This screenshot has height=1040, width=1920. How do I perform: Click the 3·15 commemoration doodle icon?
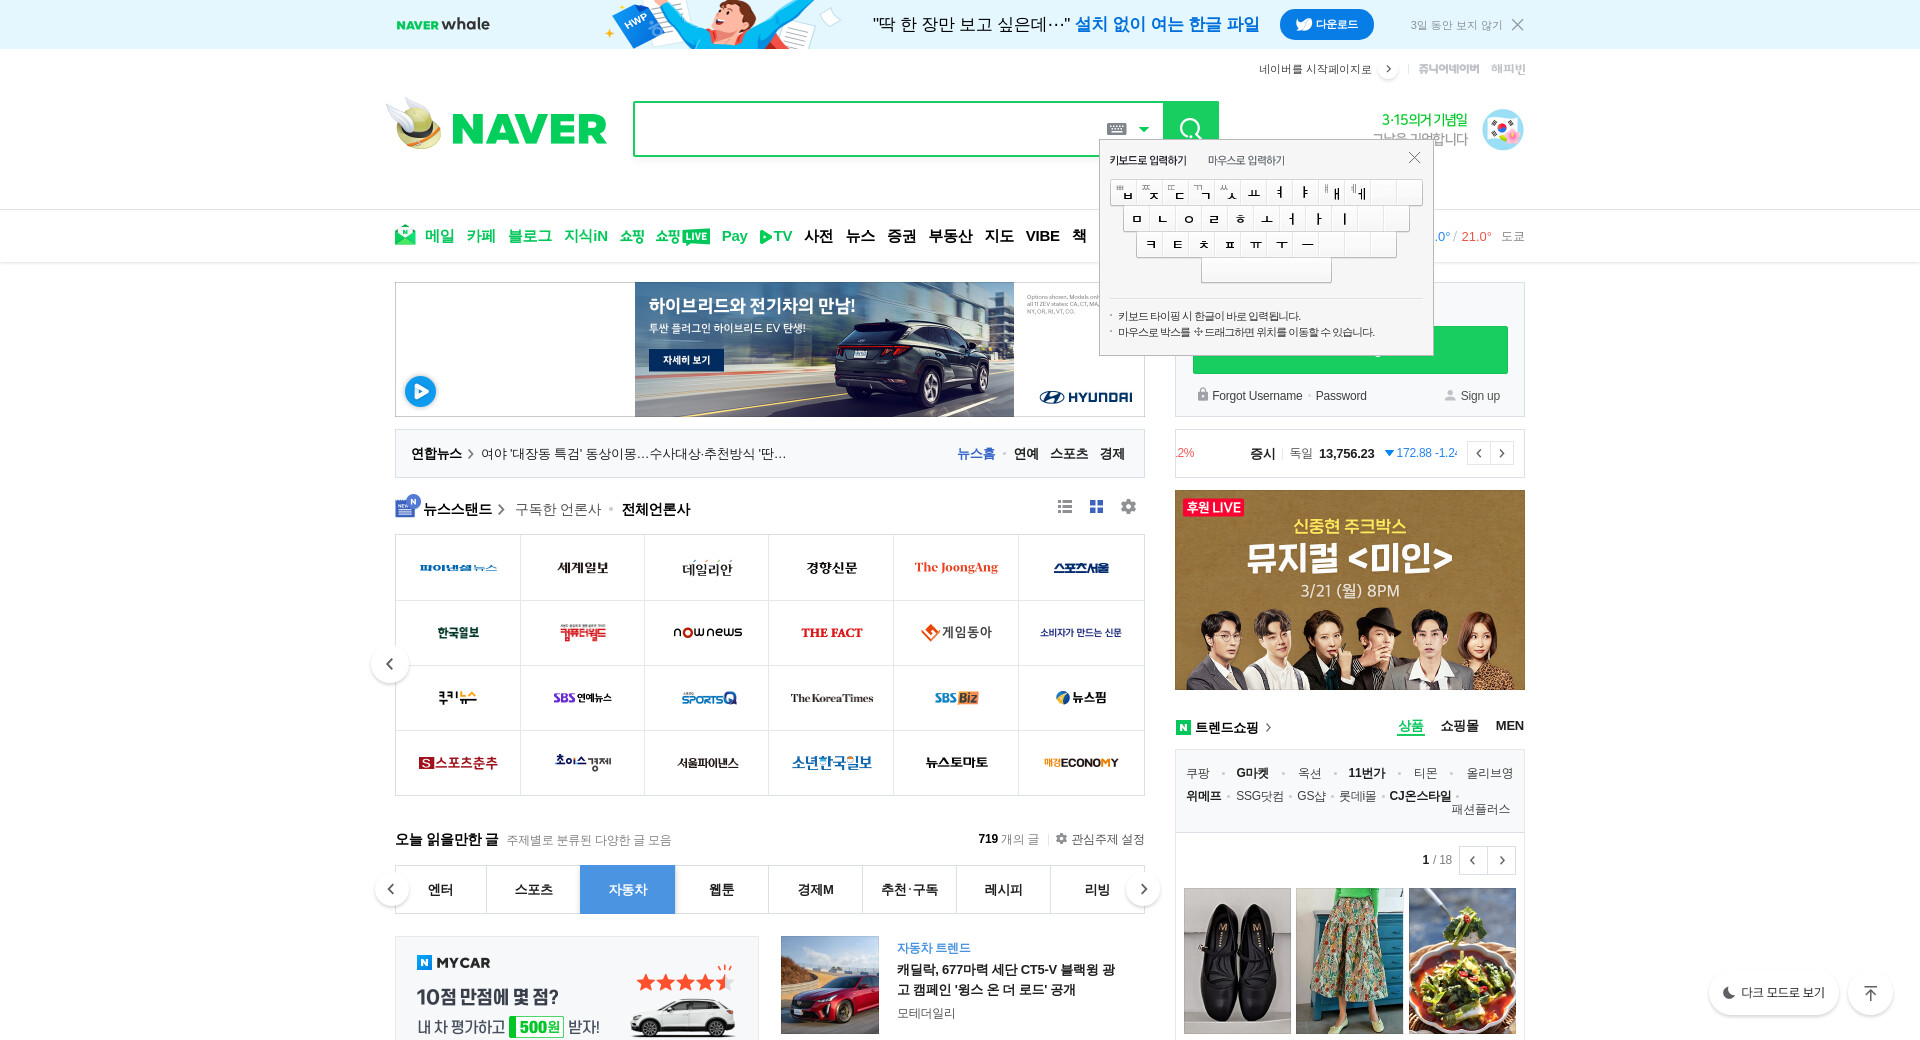tap(1502, 130)
